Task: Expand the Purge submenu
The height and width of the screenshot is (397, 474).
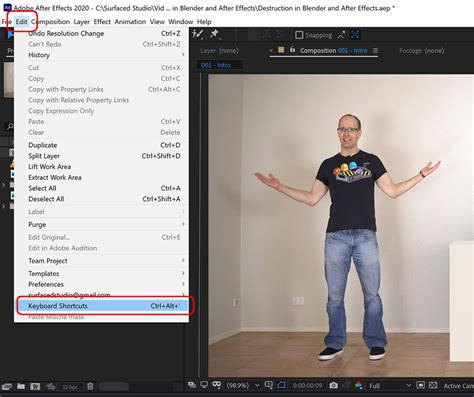Action: [x=102, y=224]
